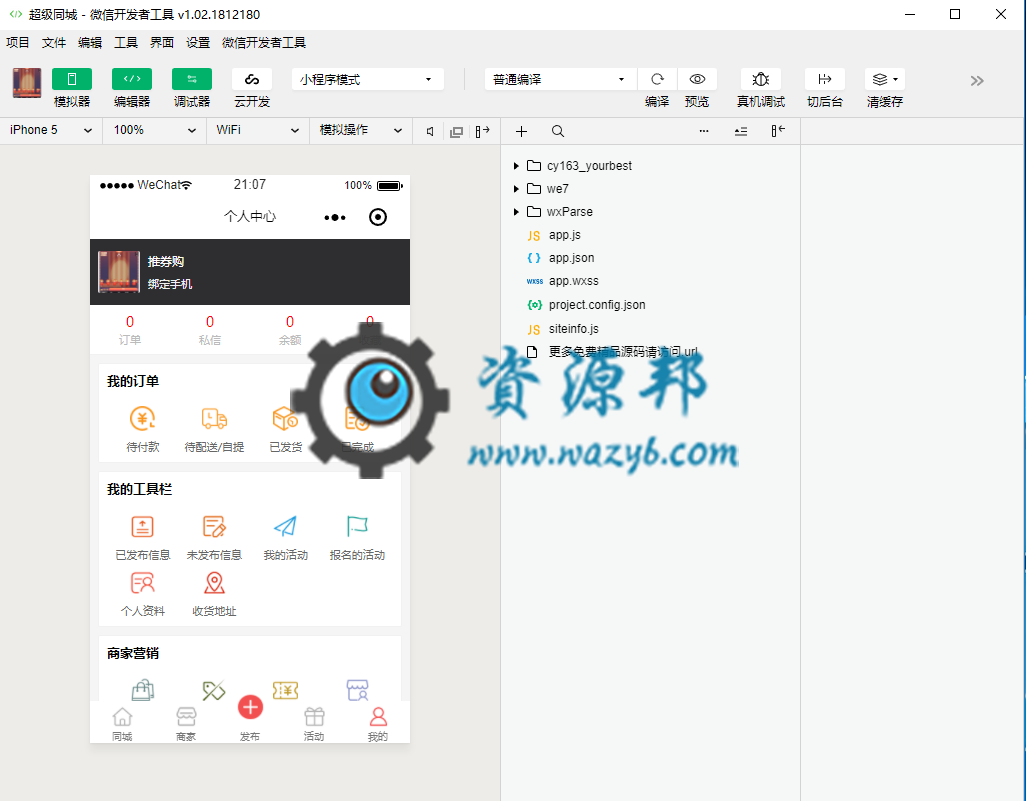Open the 界面 menu
This screenshot has height=801, width=1026.
coord(162,43)
